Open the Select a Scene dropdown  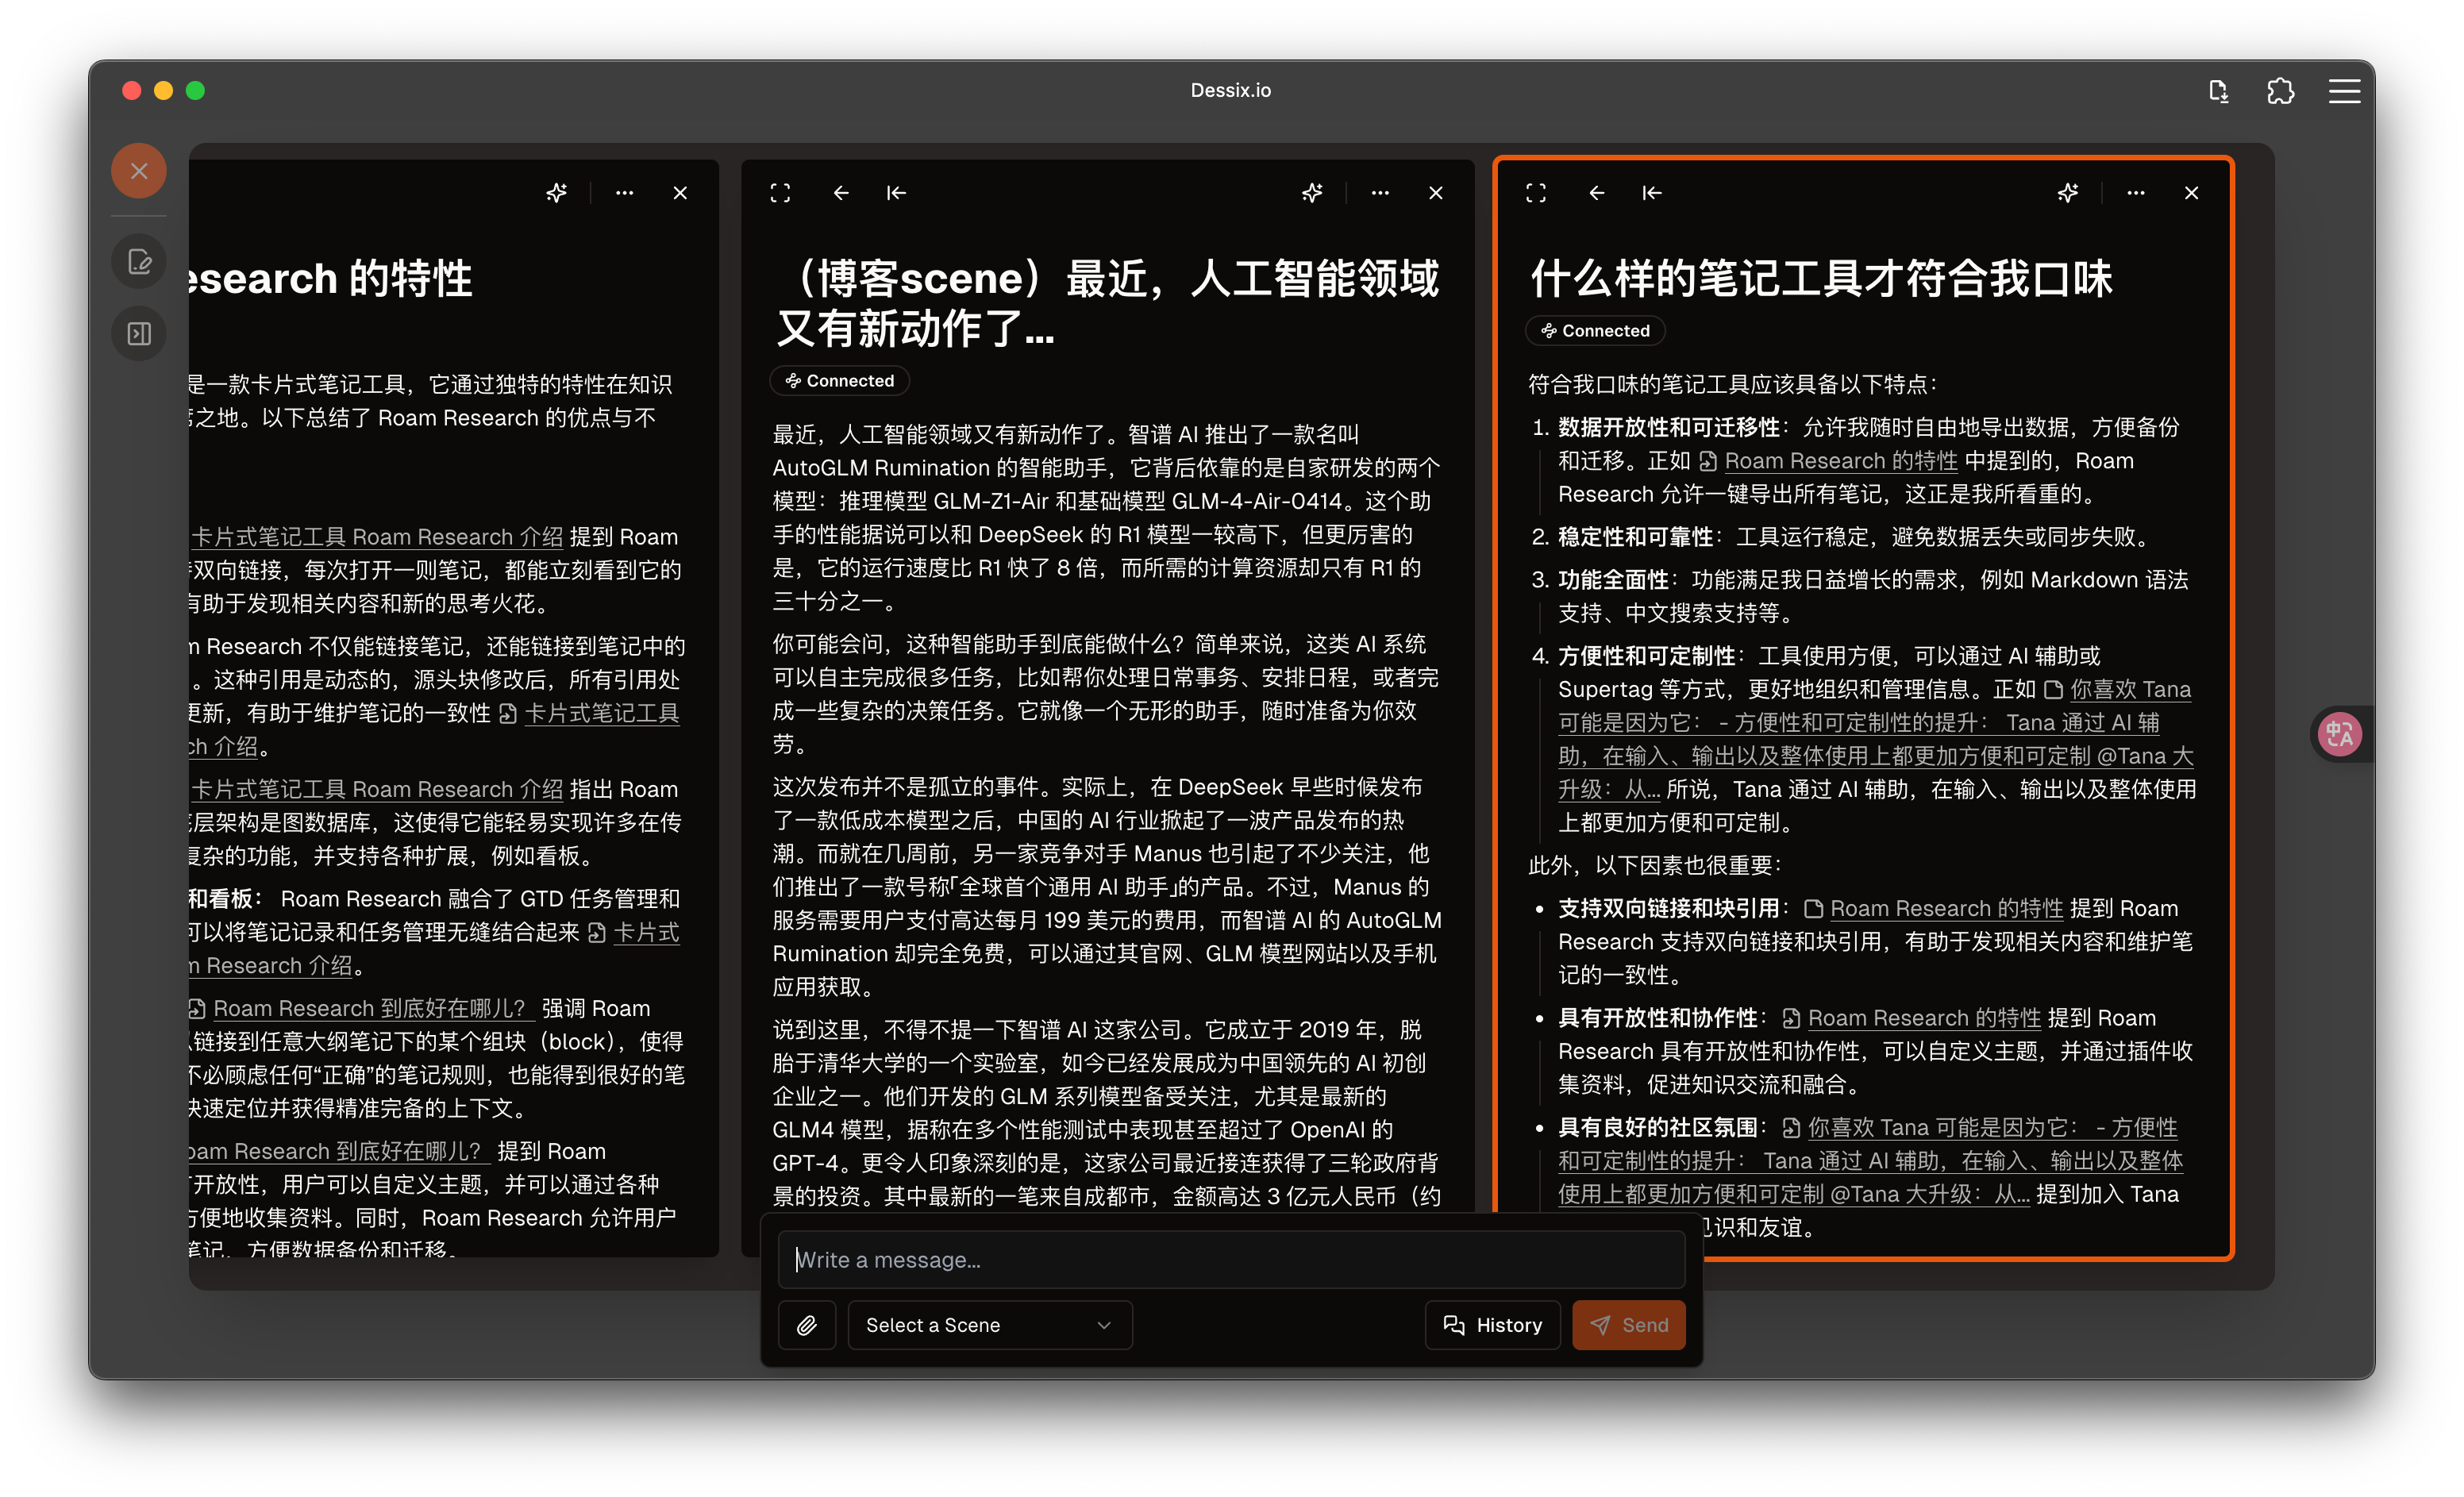pos(988,1324)
